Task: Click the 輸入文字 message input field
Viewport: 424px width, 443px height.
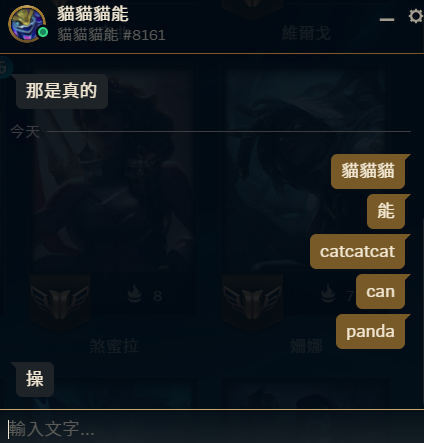Action: point(212,428)
